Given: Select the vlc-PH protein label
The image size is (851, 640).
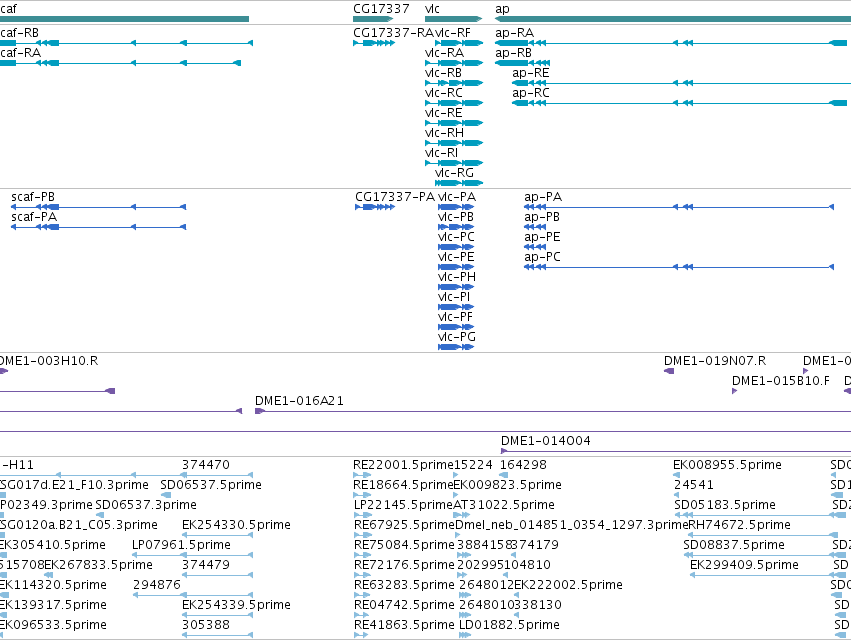Looking at the screenshot, I should [457, 277].
